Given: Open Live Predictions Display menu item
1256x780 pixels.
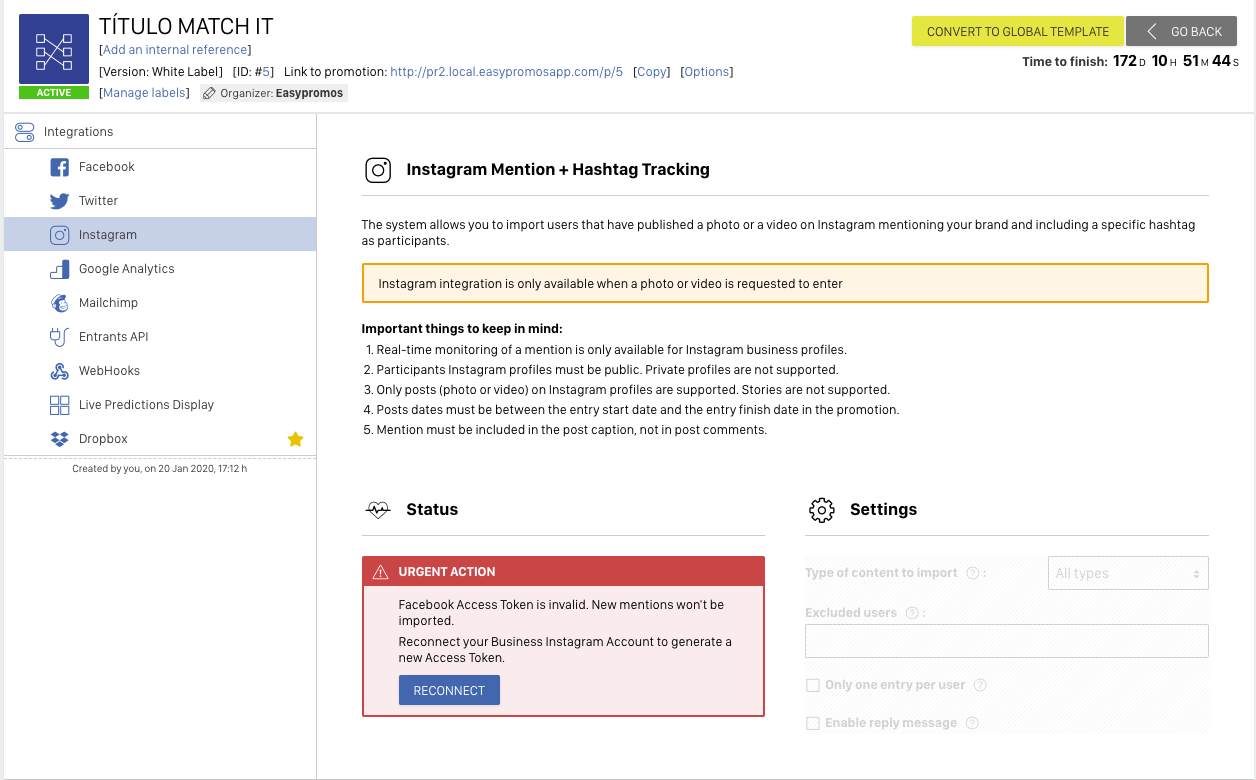Looking at the screenshot, I should (160, 405).
